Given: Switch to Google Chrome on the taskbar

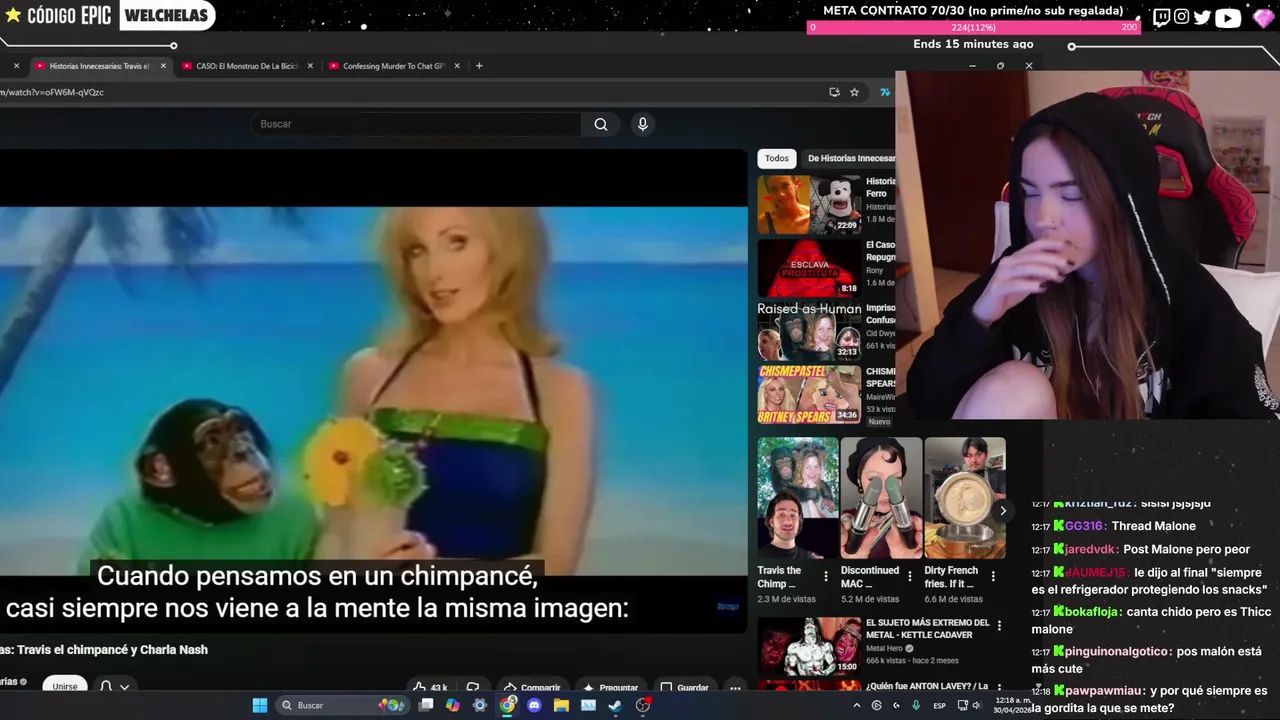Looking at the screenshot, I should 508,705.
